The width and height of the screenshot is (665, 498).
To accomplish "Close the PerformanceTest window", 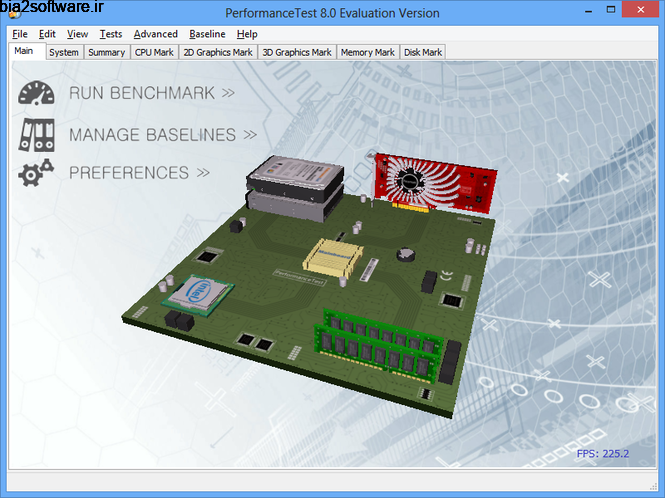I will point(640,10).
